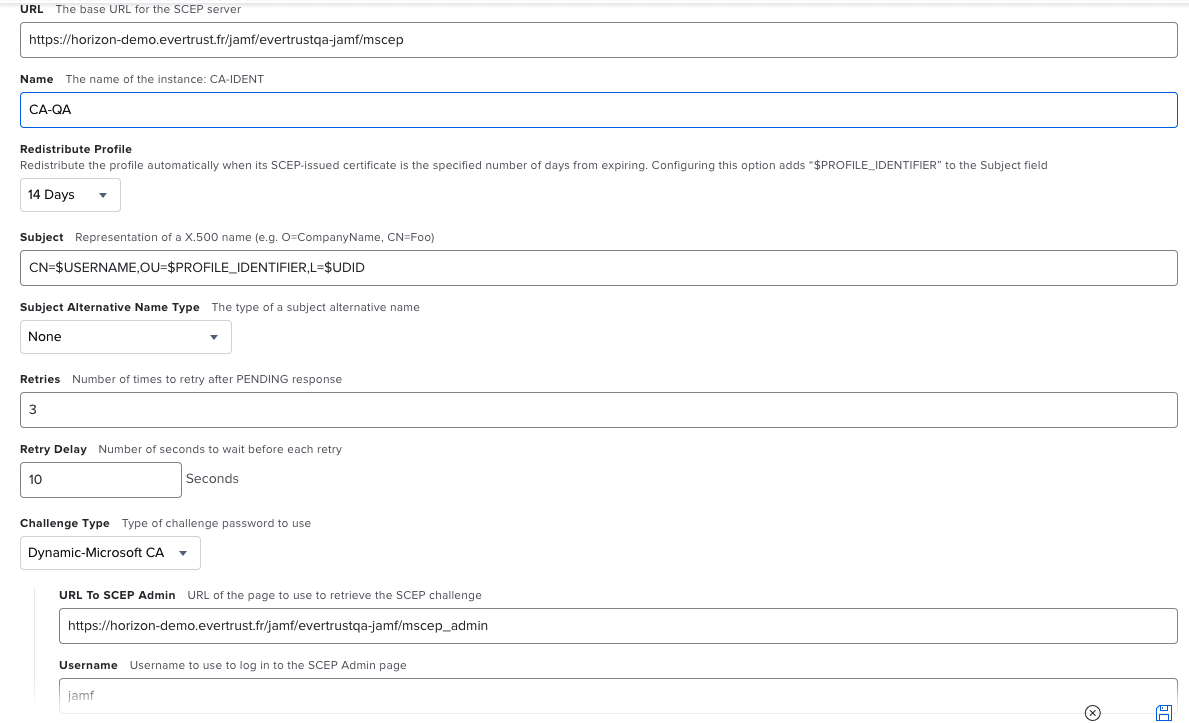Edit the mscep_admin challenge retrieval URL

tap(618, 626)
